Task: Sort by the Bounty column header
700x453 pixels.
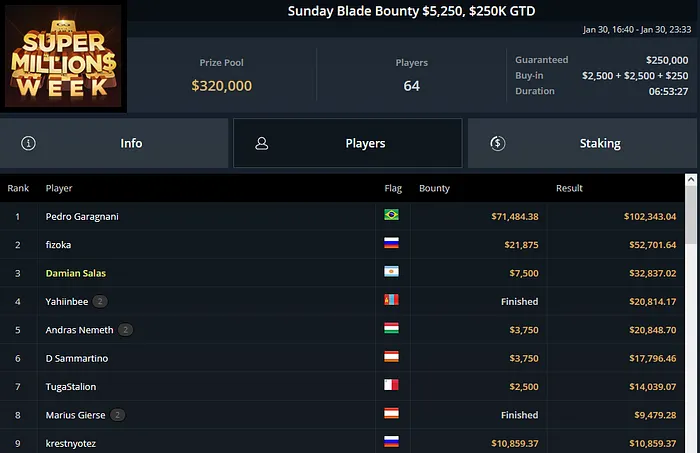Action: (x=434, y=188)
